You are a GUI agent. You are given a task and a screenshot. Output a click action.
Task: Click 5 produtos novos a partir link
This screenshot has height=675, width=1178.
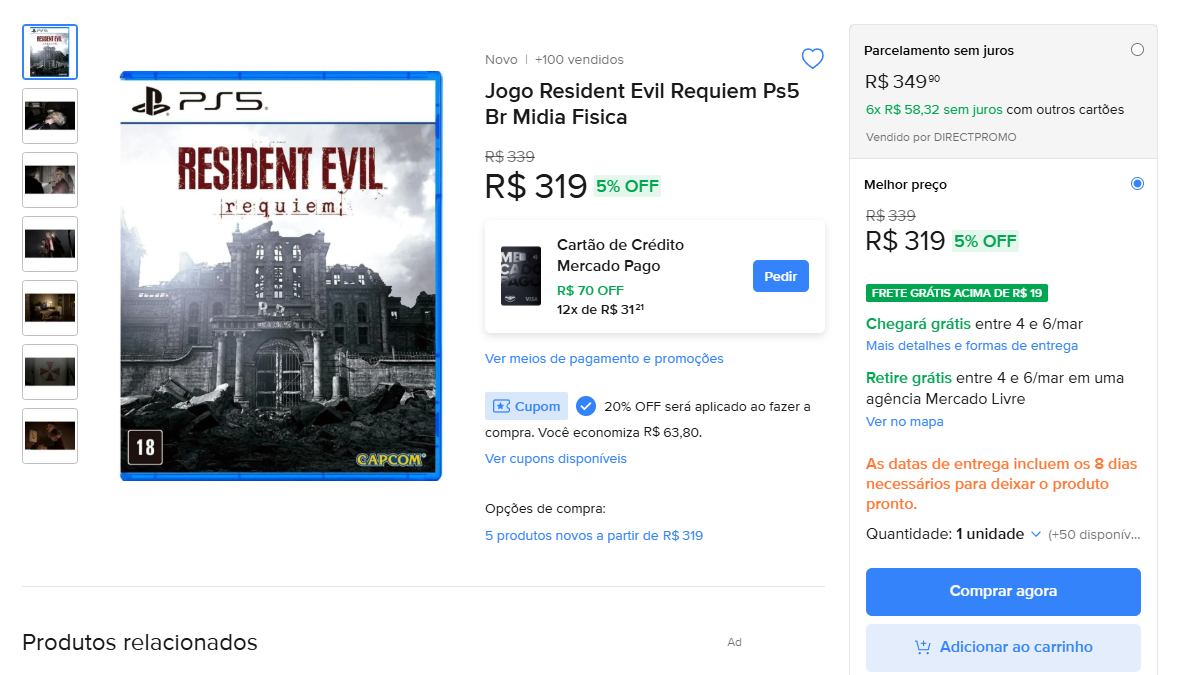point(594,535)
